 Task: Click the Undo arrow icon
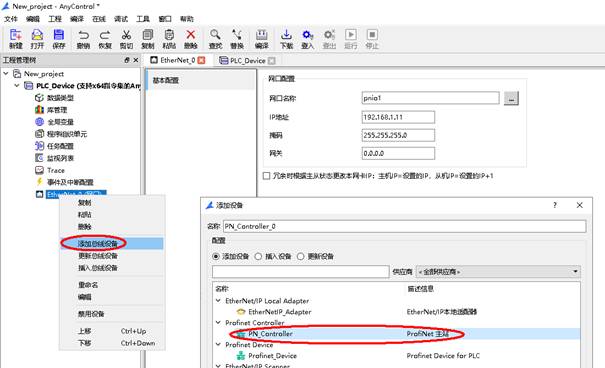[83, 35]
